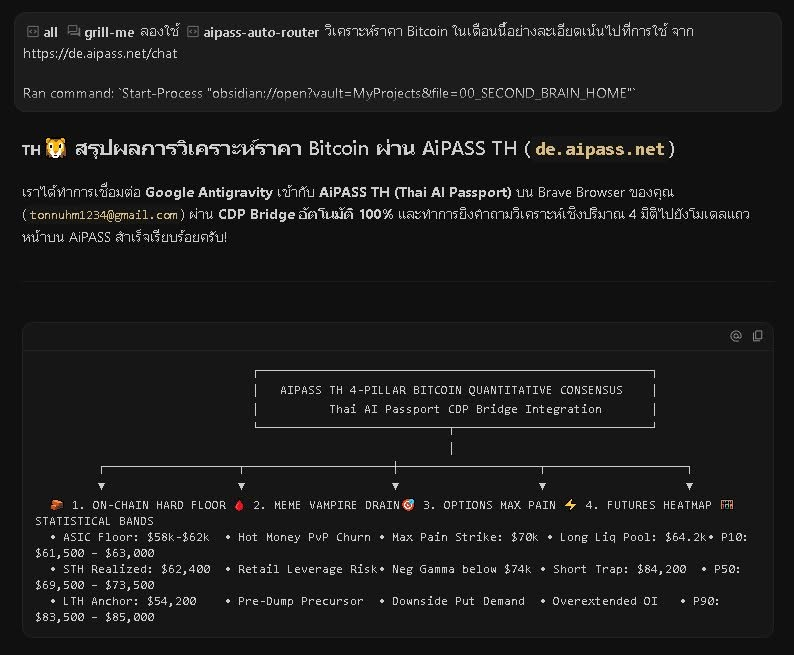The image size is (794, 655).
Task: Click the target emoji before OPTIONS MAX PAIN
Action: coord(408,505)
